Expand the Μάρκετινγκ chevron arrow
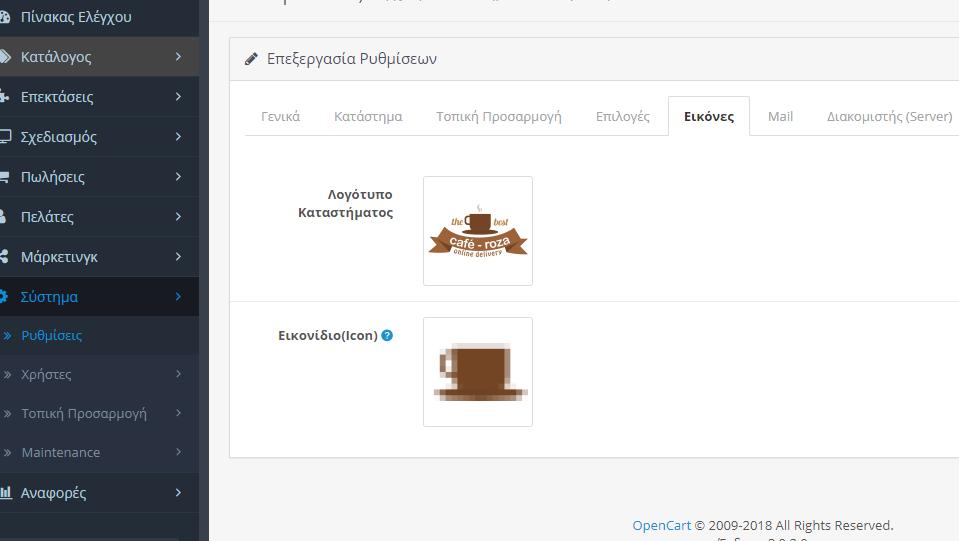This screenshot has width=959, height=541. 178,257
